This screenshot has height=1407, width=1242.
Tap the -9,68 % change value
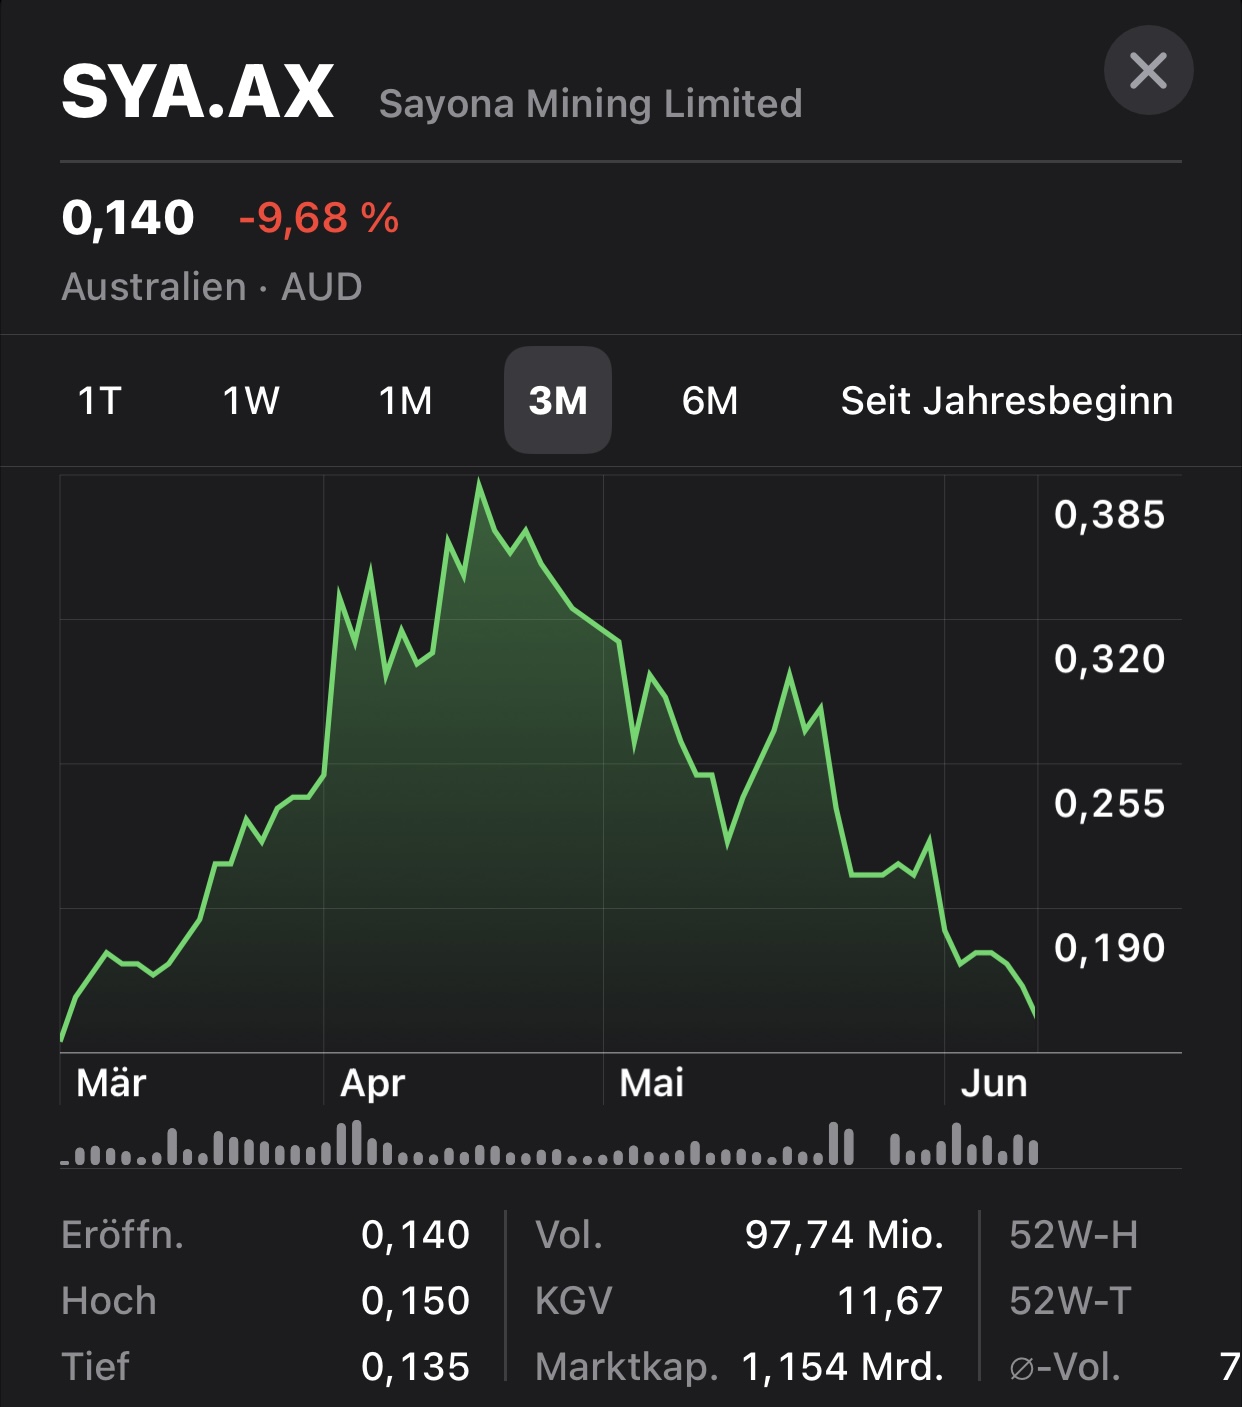tap(319, 218)
